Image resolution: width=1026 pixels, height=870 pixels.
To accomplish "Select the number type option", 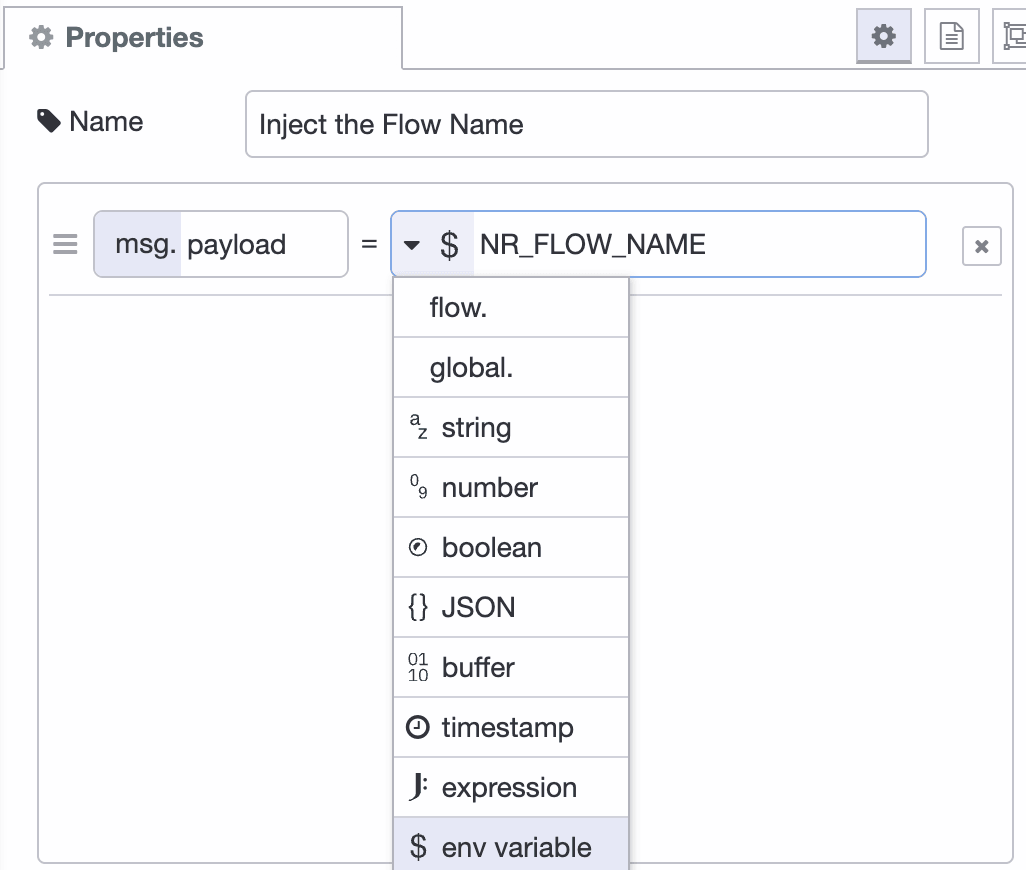I will pos(510,487).
